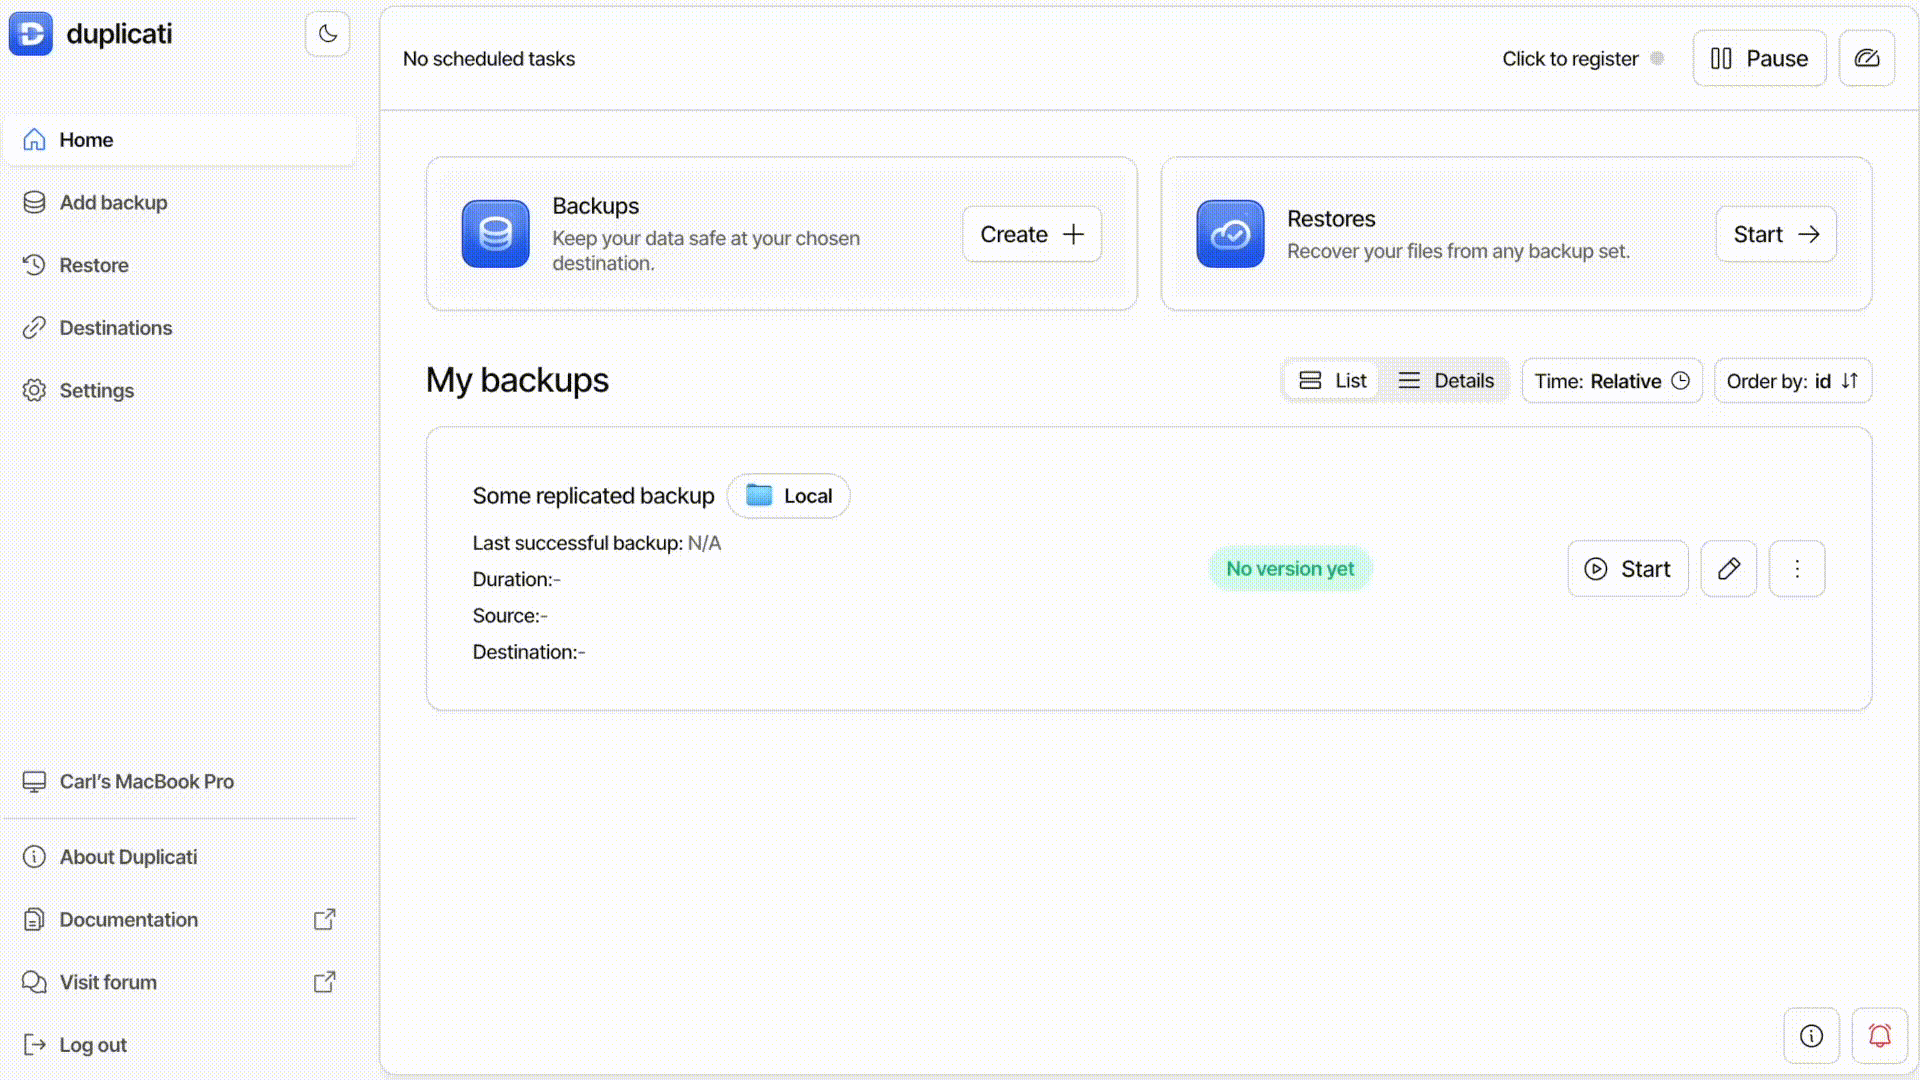Open the Visit forum link

pos(180,983)
